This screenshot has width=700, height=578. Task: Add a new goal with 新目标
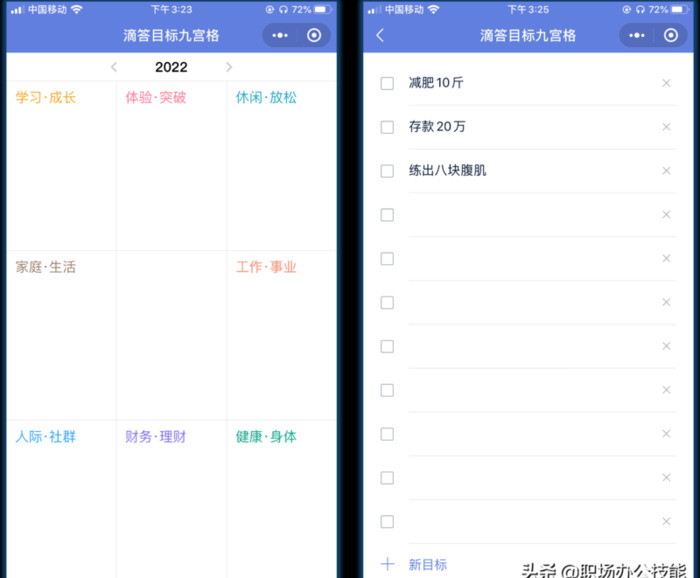pos(428,565)
